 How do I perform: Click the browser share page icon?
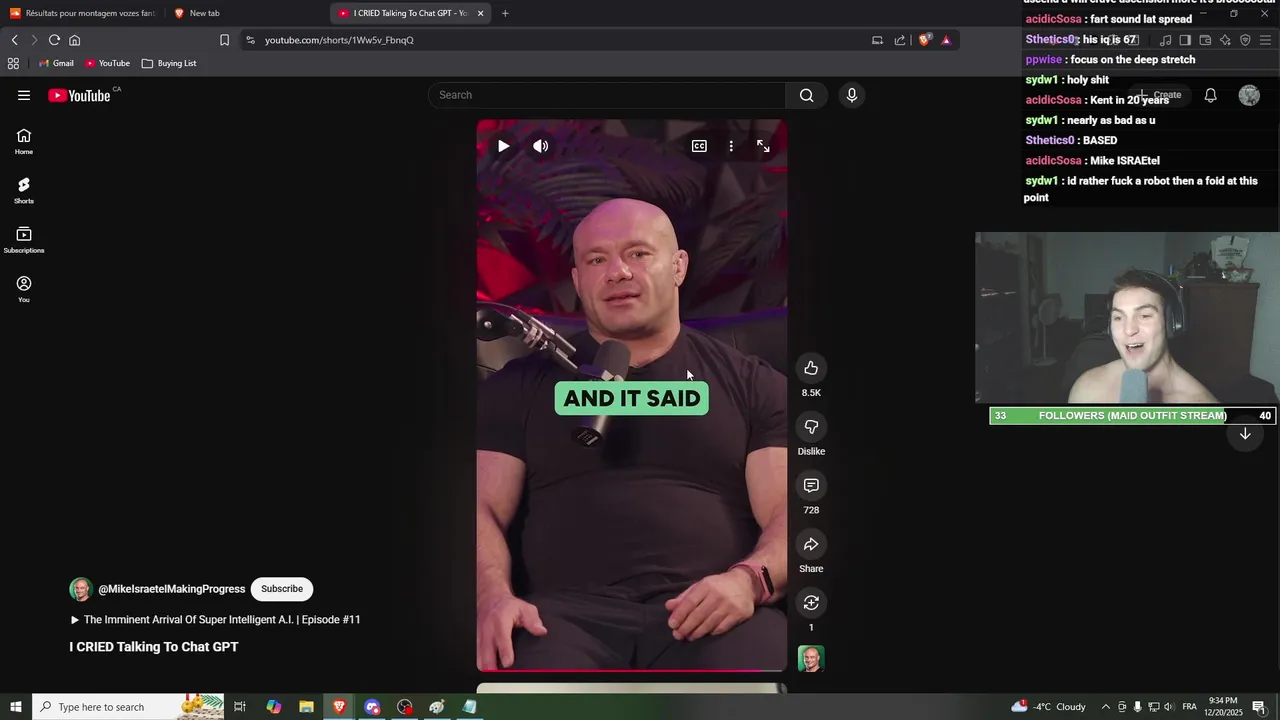tap(900, 40)
